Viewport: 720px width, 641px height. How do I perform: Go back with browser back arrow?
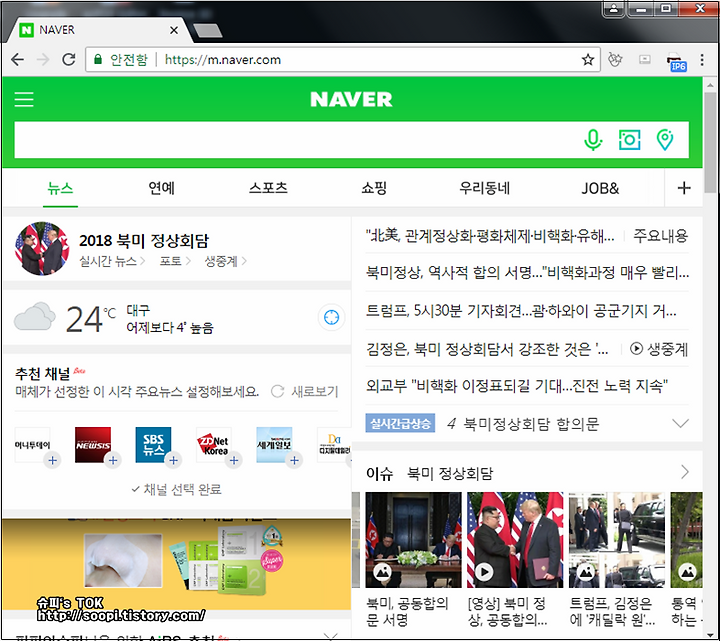click(x=17, y=60)
